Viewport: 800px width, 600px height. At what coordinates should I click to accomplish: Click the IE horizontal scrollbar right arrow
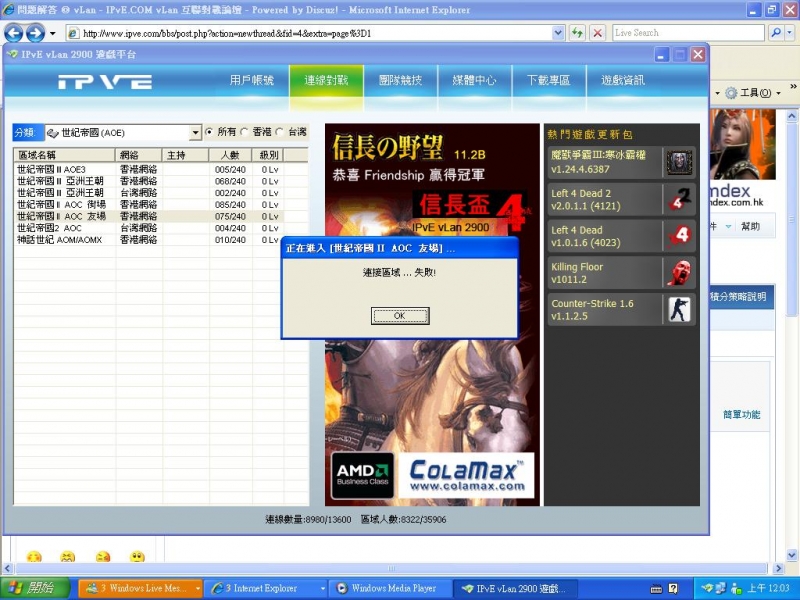[x=778, y=568]
